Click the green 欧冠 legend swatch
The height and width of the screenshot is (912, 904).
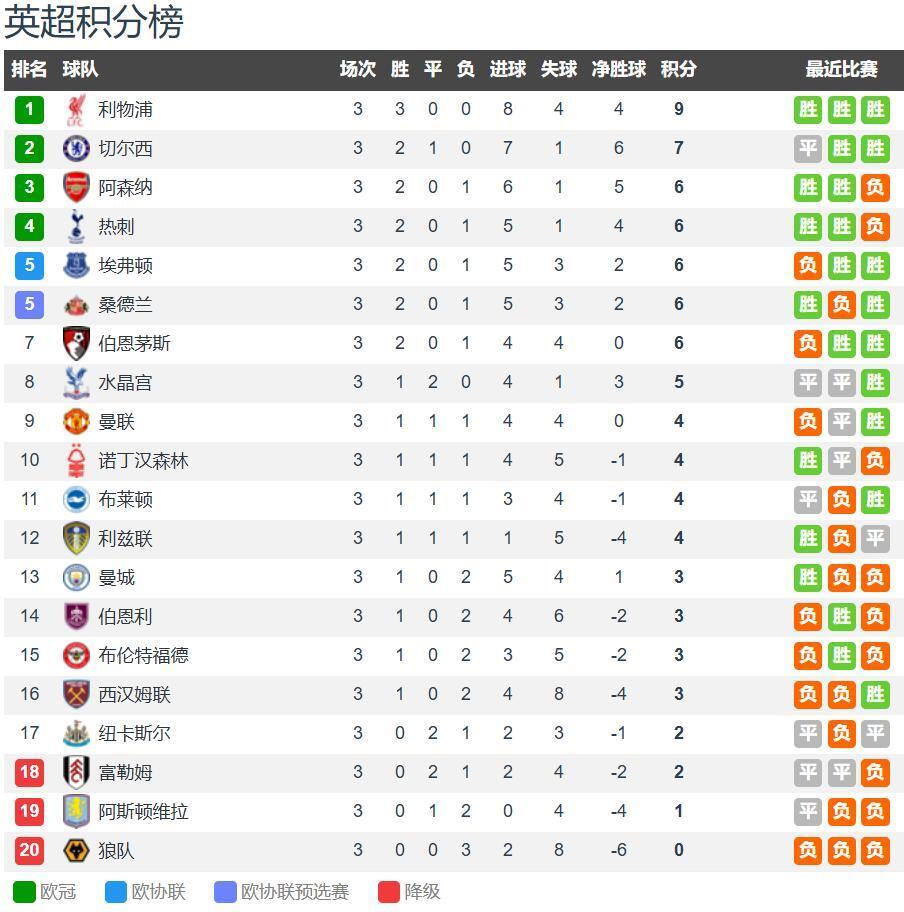[x=24, y=892]
